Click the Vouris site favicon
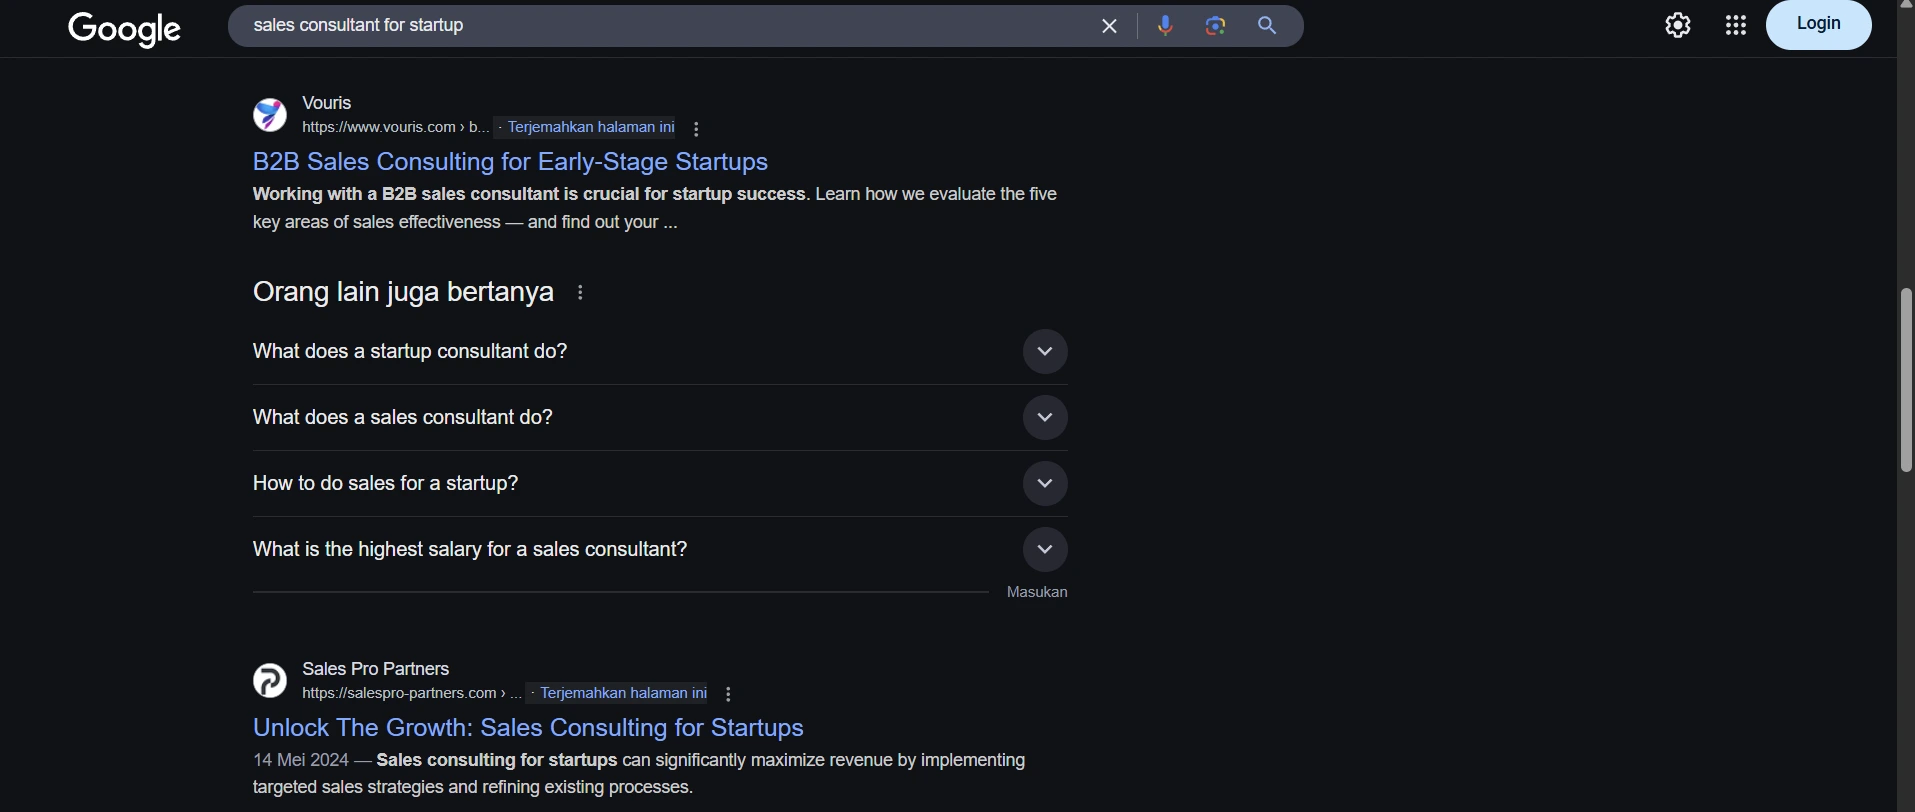This screenshot has height=812, width=1915. pos(270,115)
